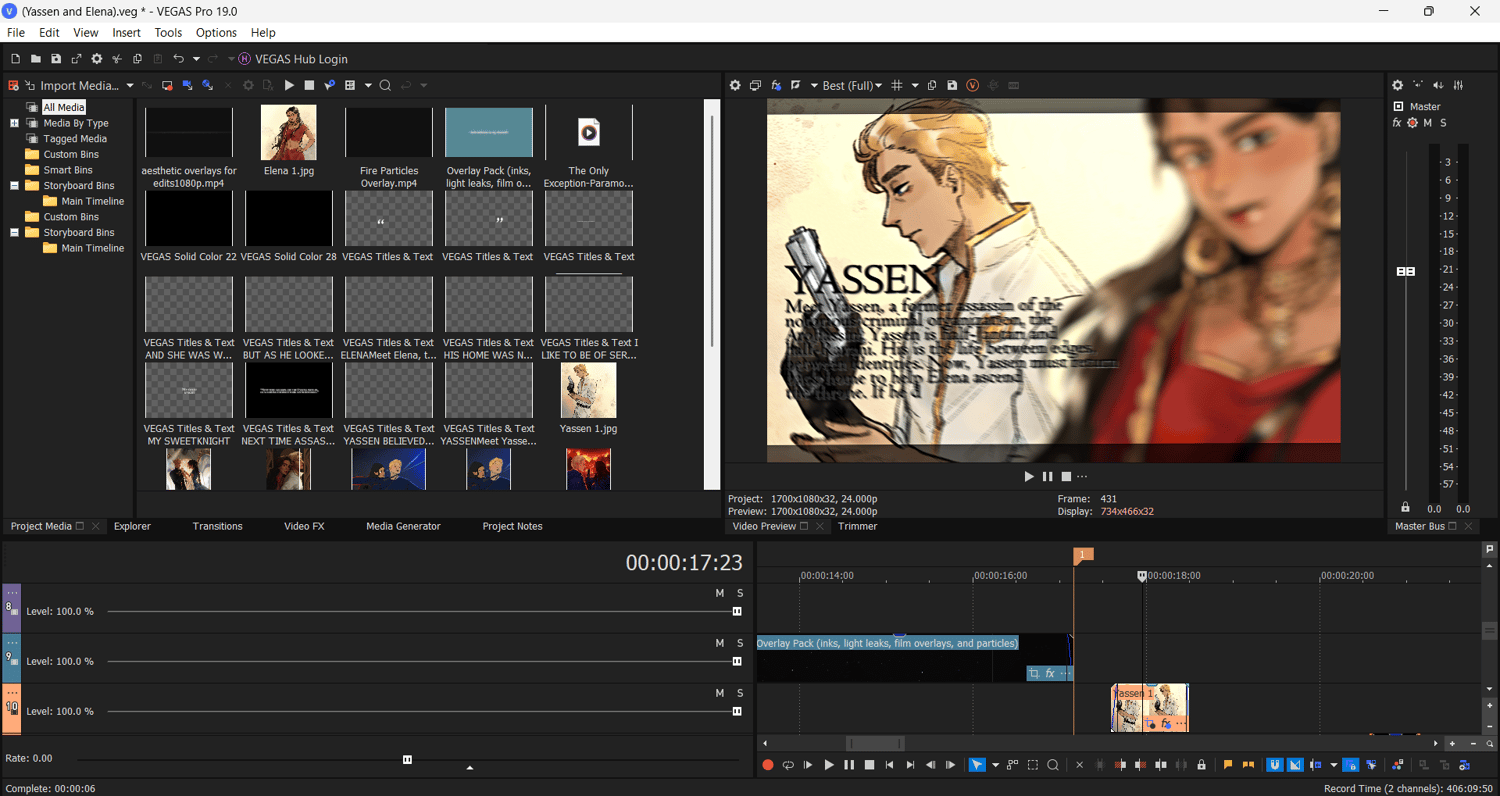Select the Smart Bins folder
Image resolution: width=1500 pixels, height=796 pixels.
tap(68, 170)
